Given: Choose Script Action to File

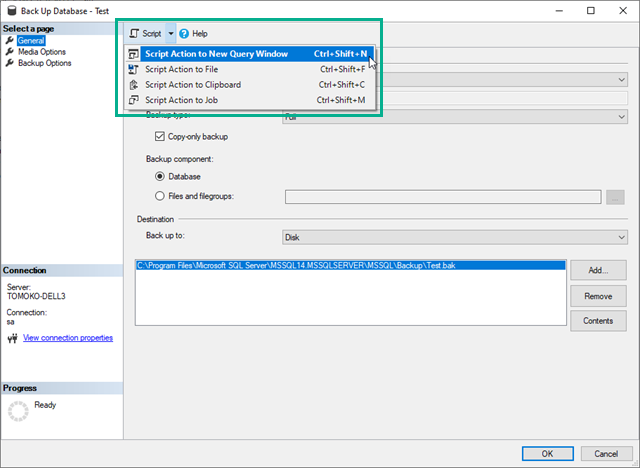Looking at the screenshot, I should pos(249,69).
